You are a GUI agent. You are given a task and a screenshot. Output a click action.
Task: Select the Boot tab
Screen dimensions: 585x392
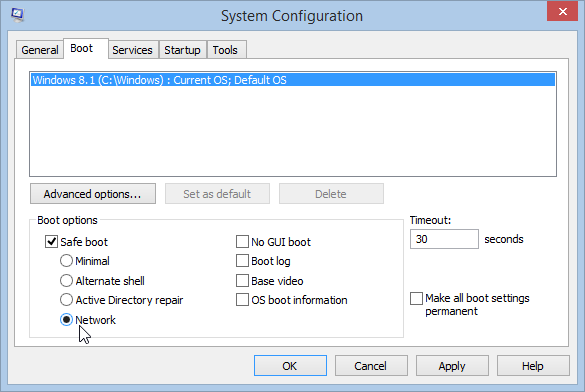86,48
